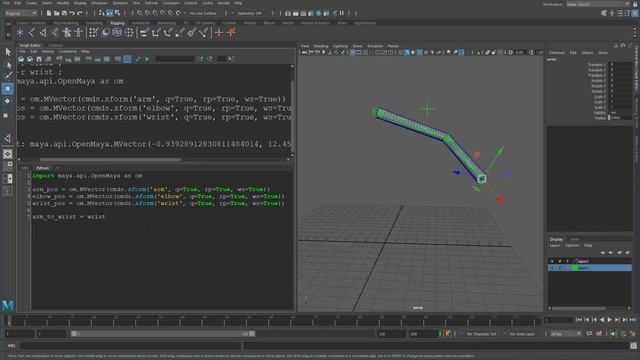The height and width of the screenshot is (360, 640).
Task: Select the arrow Select tool in the toolbox
Action: (x=8, y=52)
